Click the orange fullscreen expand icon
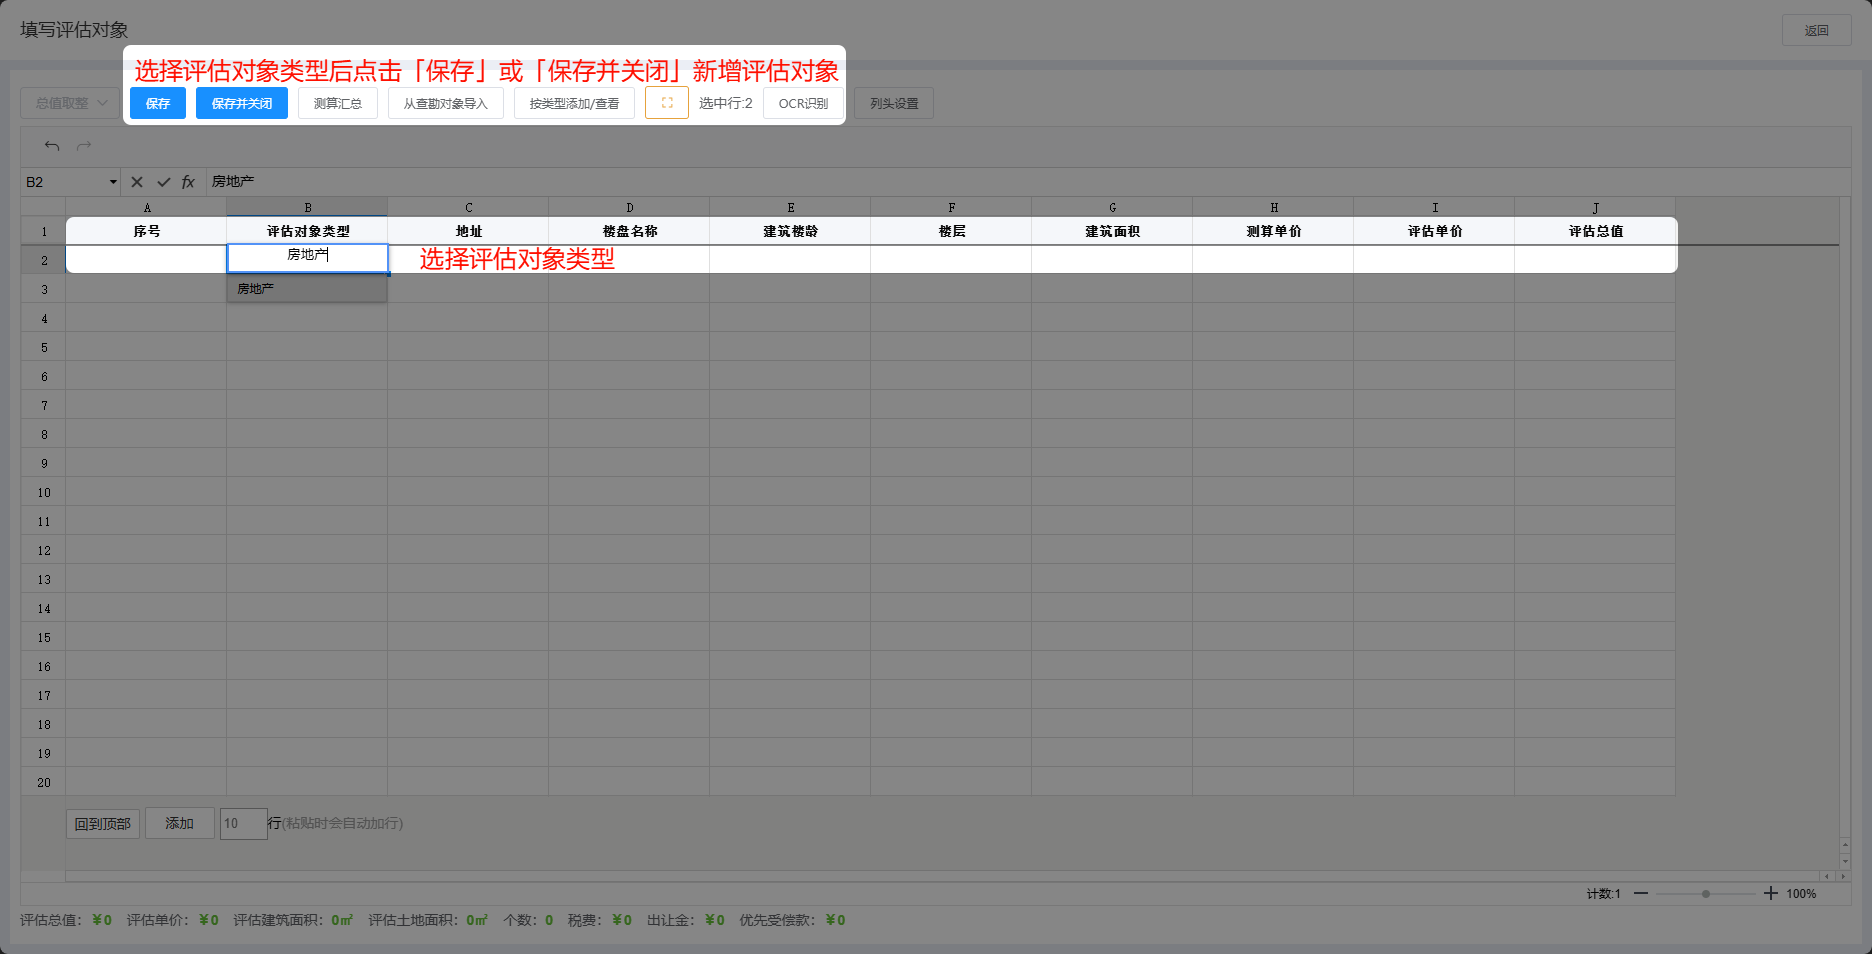 point(667,103)
